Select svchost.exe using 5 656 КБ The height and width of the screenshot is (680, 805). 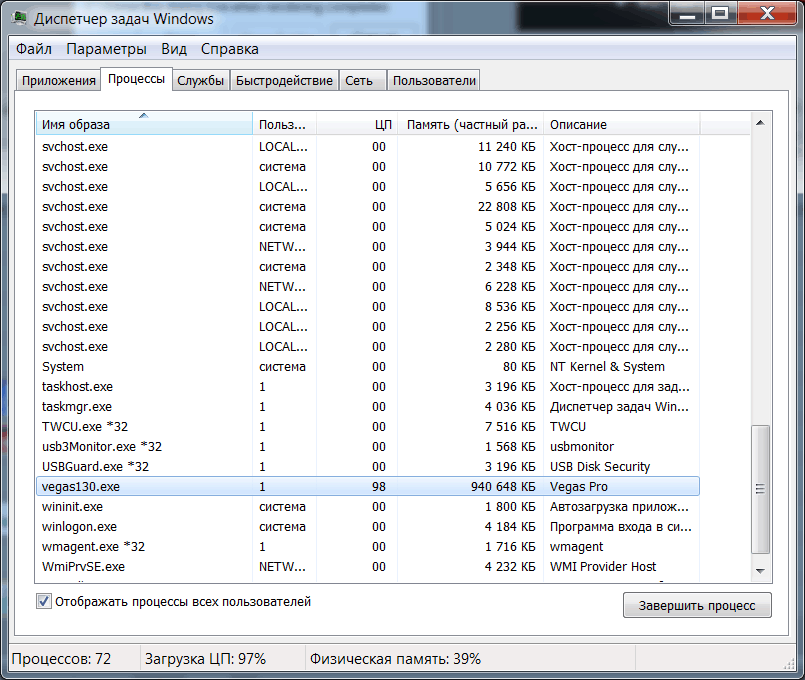click(368, 187)
